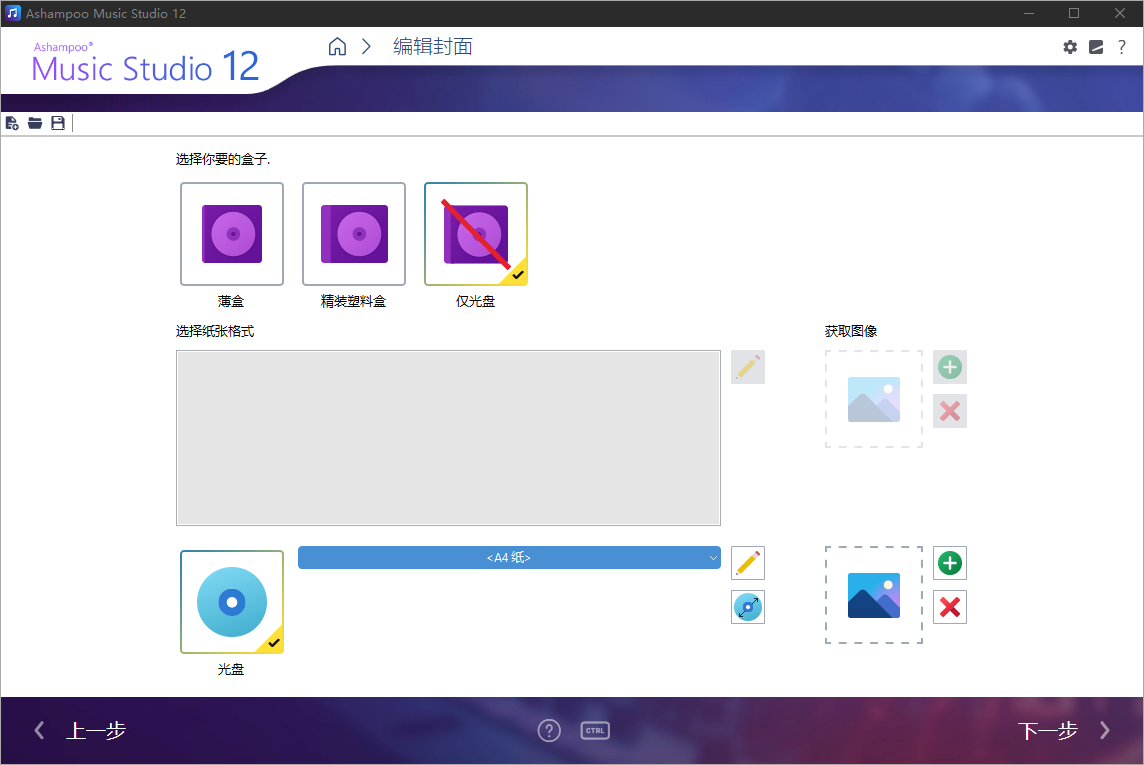Image resolution: width=1144 pixels, height=765 pixels.
Task: Open a saved cover file
Action: 35,122
